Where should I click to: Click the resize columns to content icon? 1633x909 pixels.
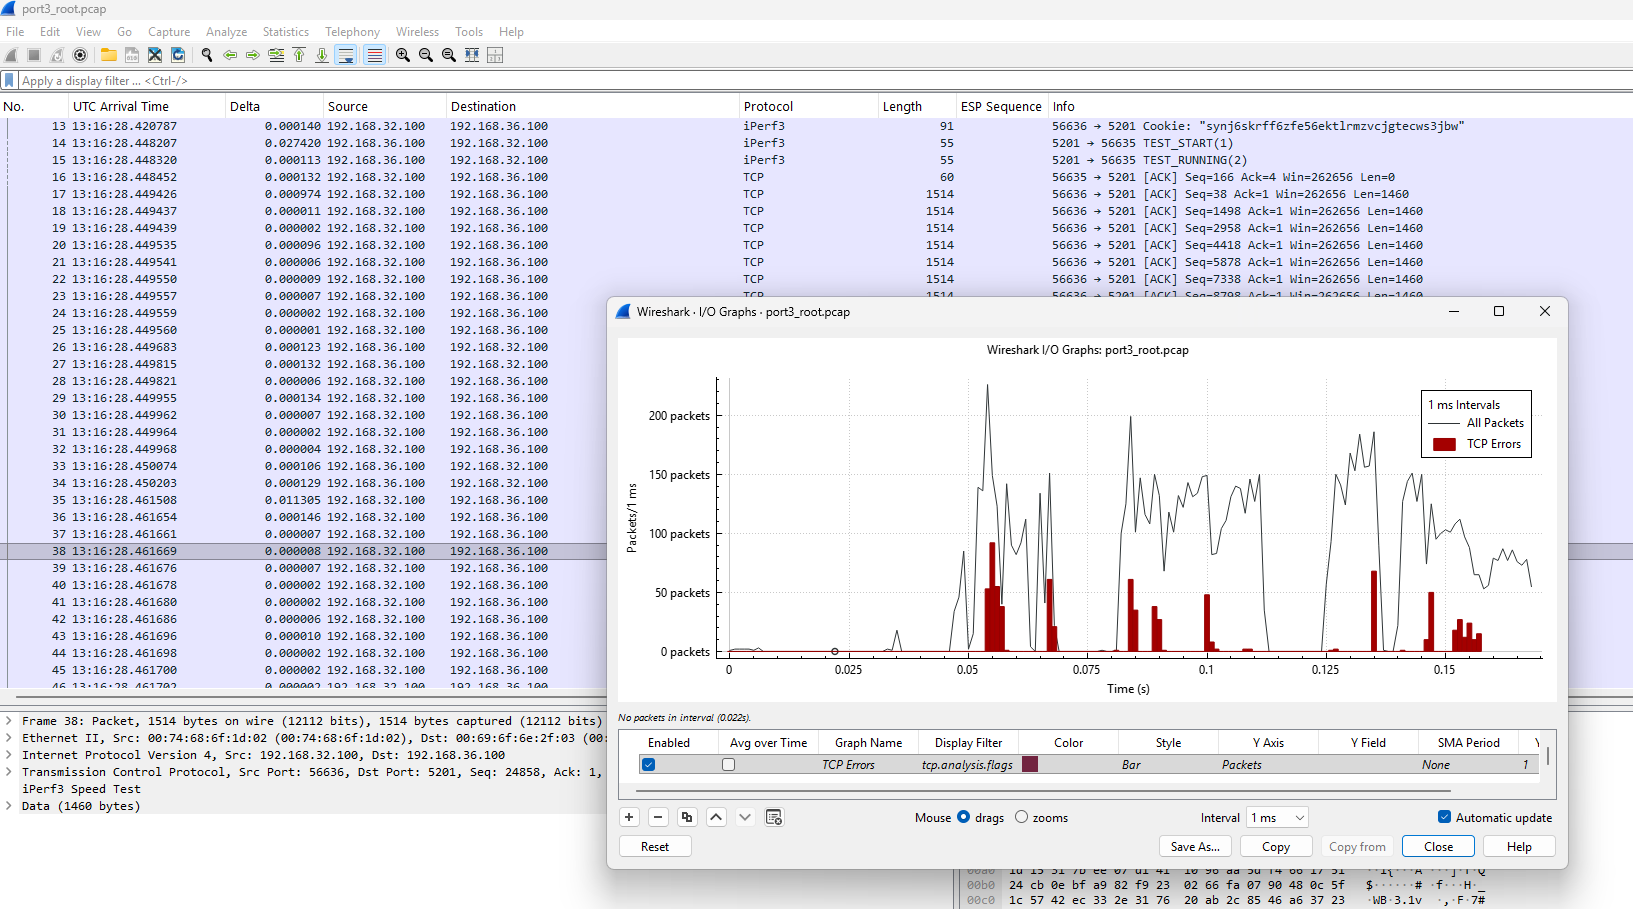point(472,55)
